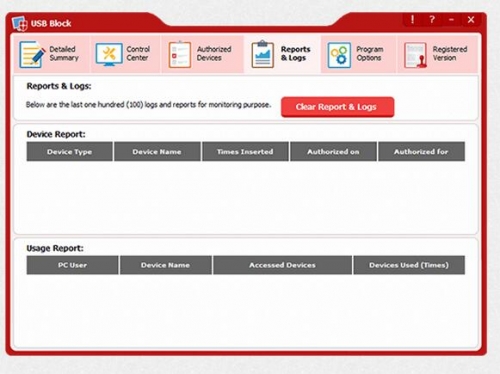Click the Control Center monitor icon
This screenshot has height=374, width=500.
[x=109, y=54]
